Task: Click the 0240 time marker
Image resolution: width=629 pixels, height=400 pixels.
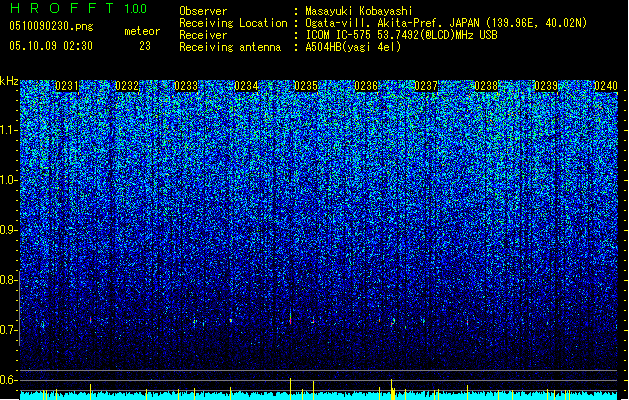Action: [606, 86]
